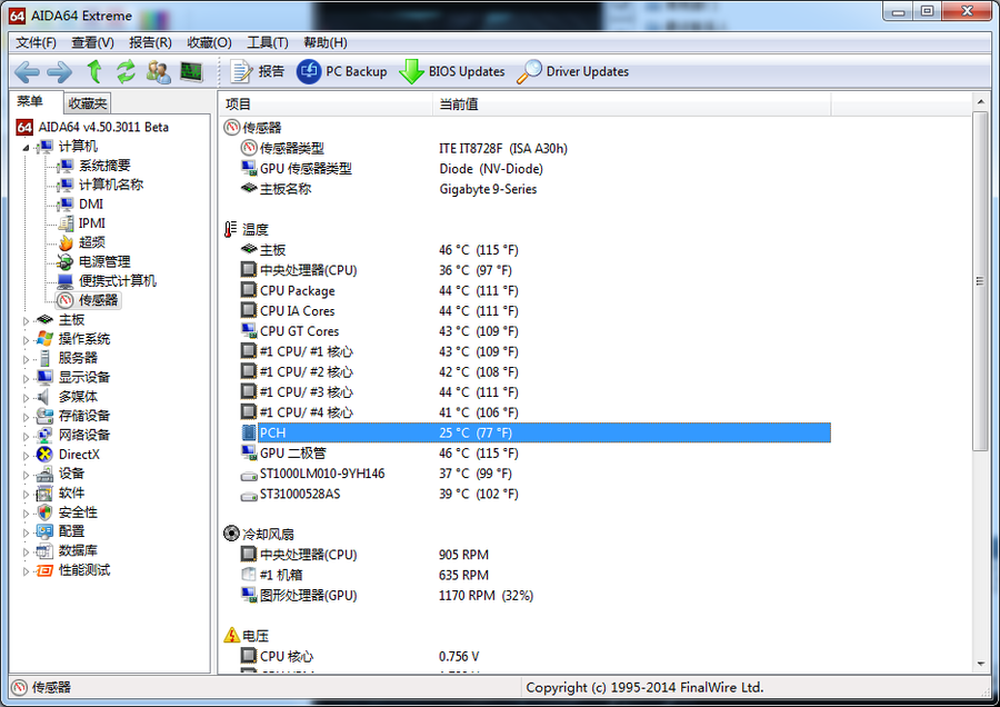The height and width of the screenshot is (707, 1000).
Task: Click the 性能测试 benchmark icon
Action: (45, 570)
